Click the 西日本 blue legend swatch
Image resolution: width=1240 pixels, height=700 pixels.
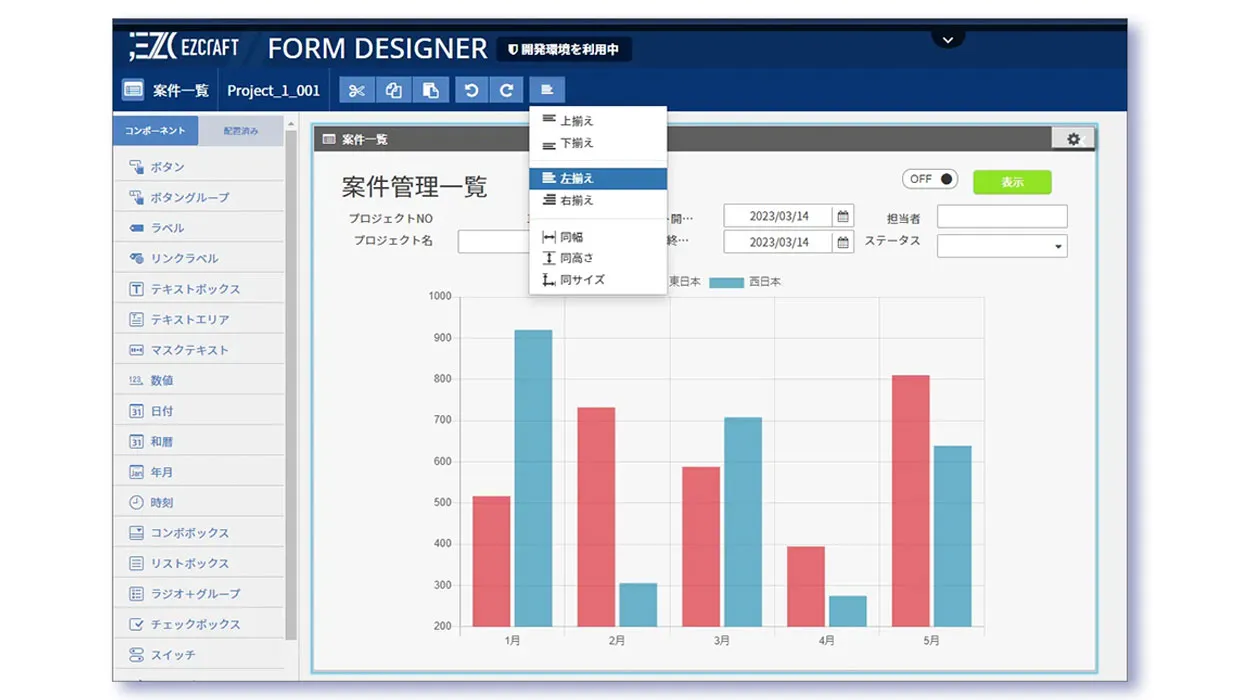[x=726, y=283]
